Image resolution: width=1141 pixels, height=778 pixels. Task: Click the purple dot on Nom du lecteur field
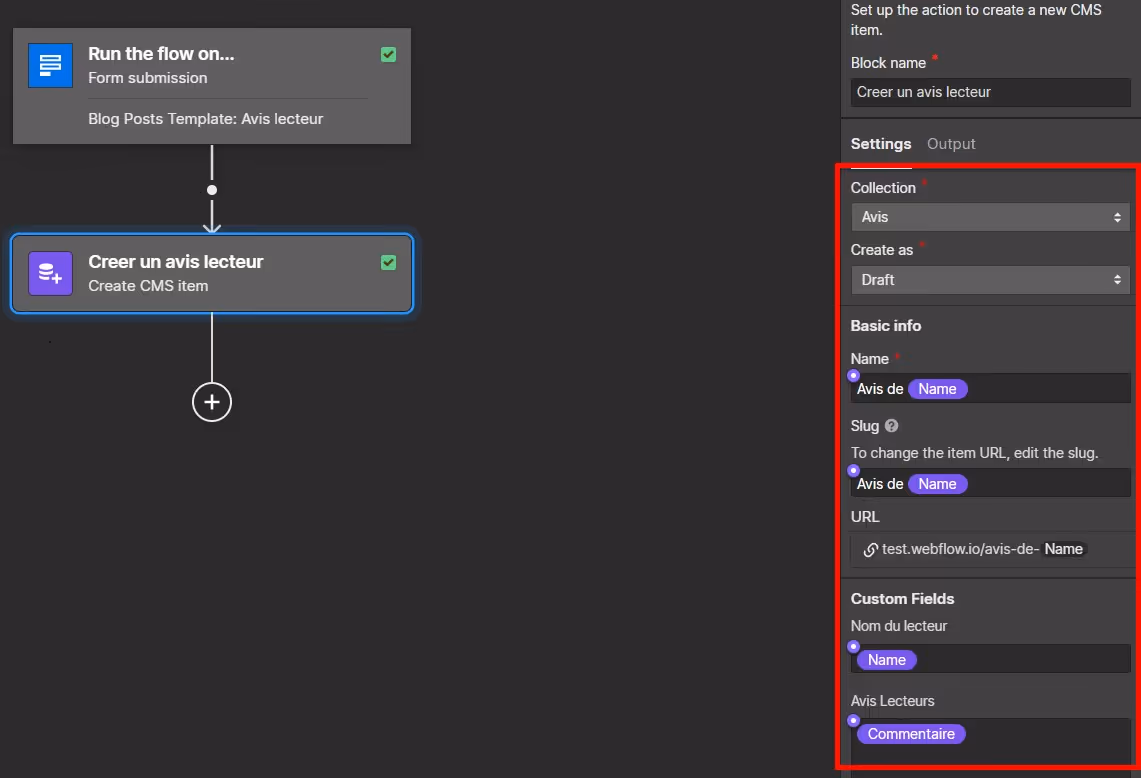854,646
